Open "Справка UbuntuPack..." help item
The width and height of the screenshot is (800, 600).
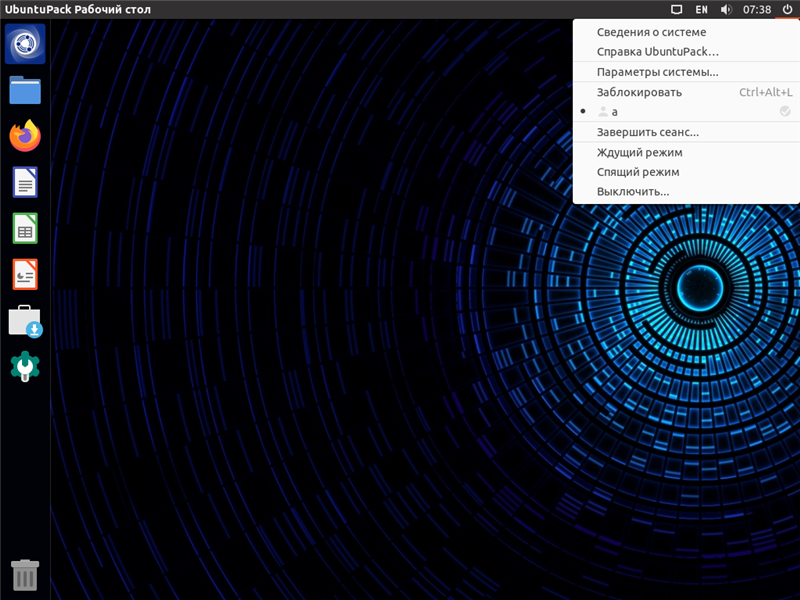(x=686, y=52)
